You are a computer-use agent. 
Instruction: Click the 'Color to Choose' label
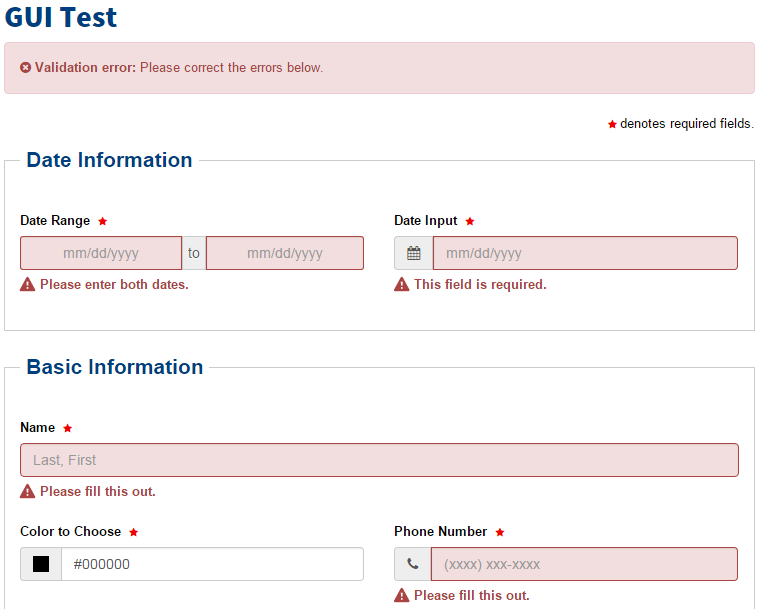[x=71, y=532]
